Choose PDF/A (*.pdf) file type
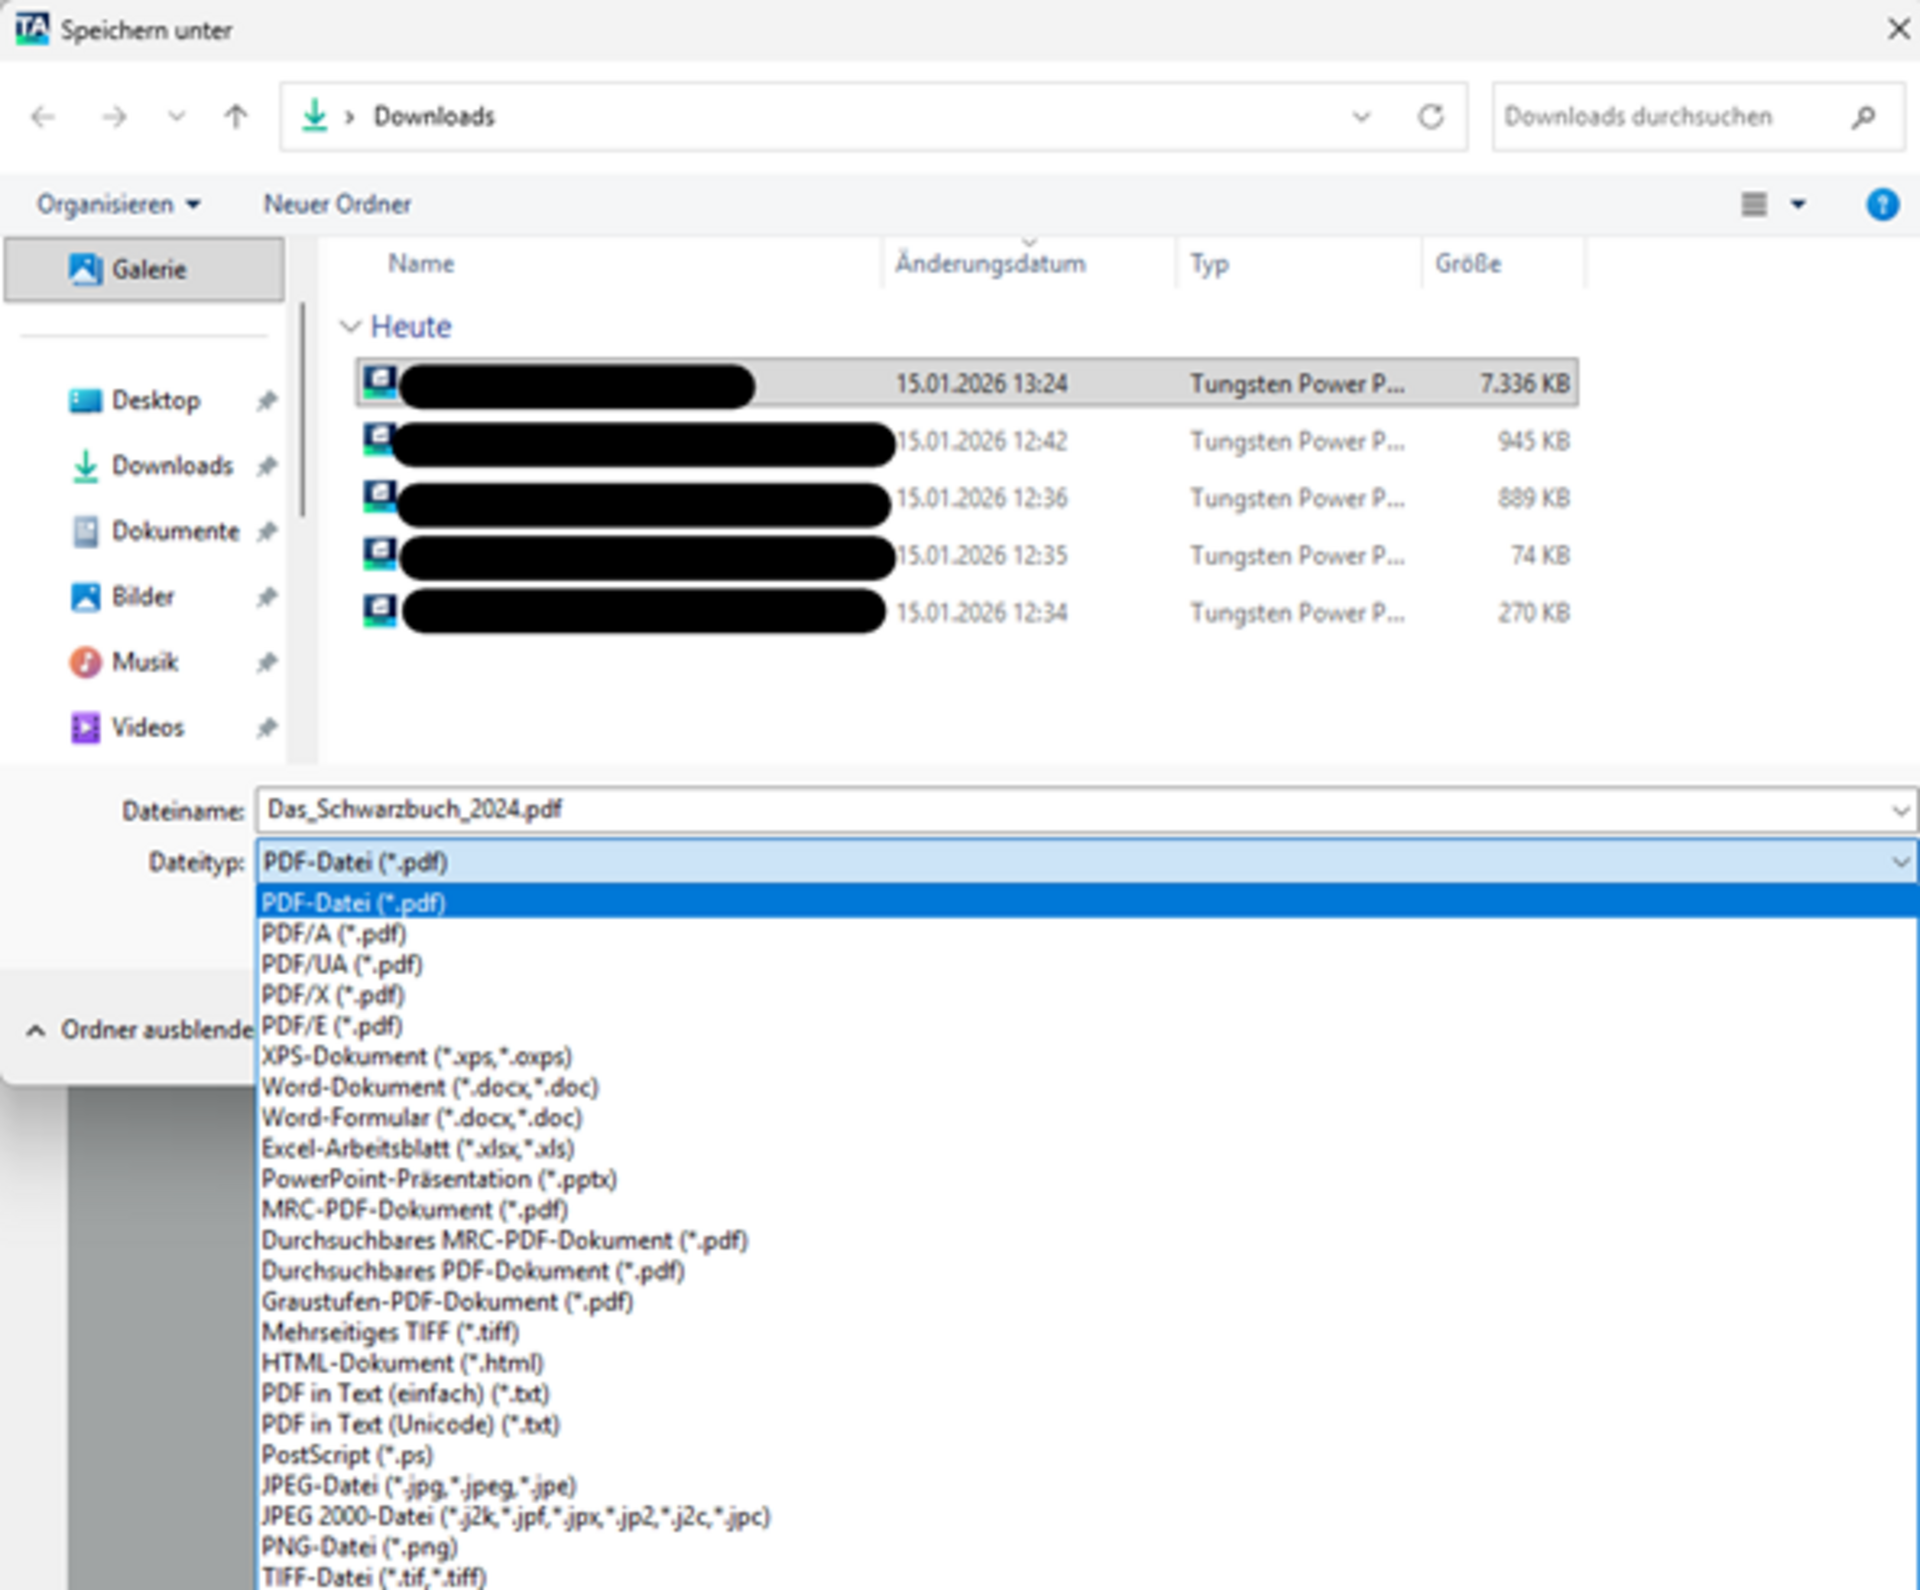The image size is (1920, 1590). pyautogui.click(x=334, y=934)
